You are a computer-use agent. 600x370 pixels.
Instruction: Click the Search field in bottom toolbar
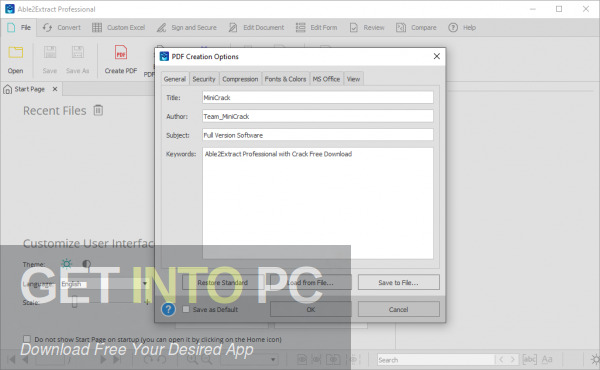tap(435, 360)
